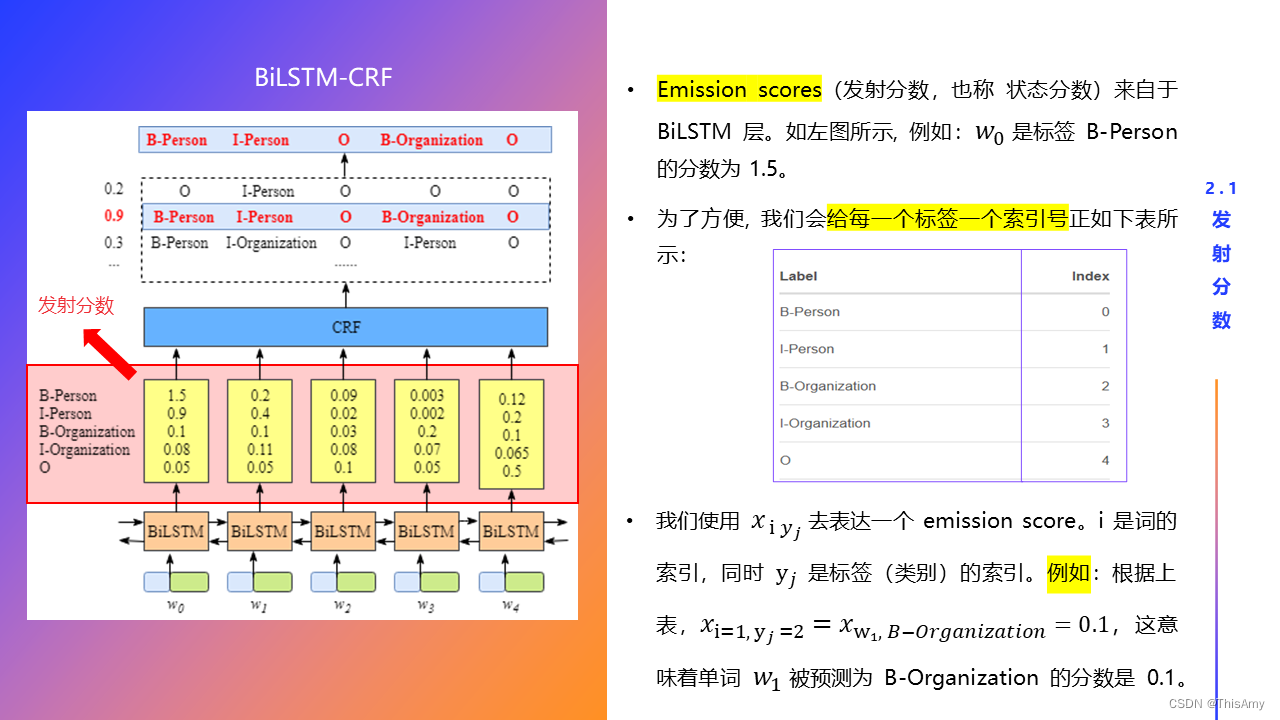Click red B-Organization in the top output row
This screenshot has height=720, width=1280.
[x=432, y=140]
